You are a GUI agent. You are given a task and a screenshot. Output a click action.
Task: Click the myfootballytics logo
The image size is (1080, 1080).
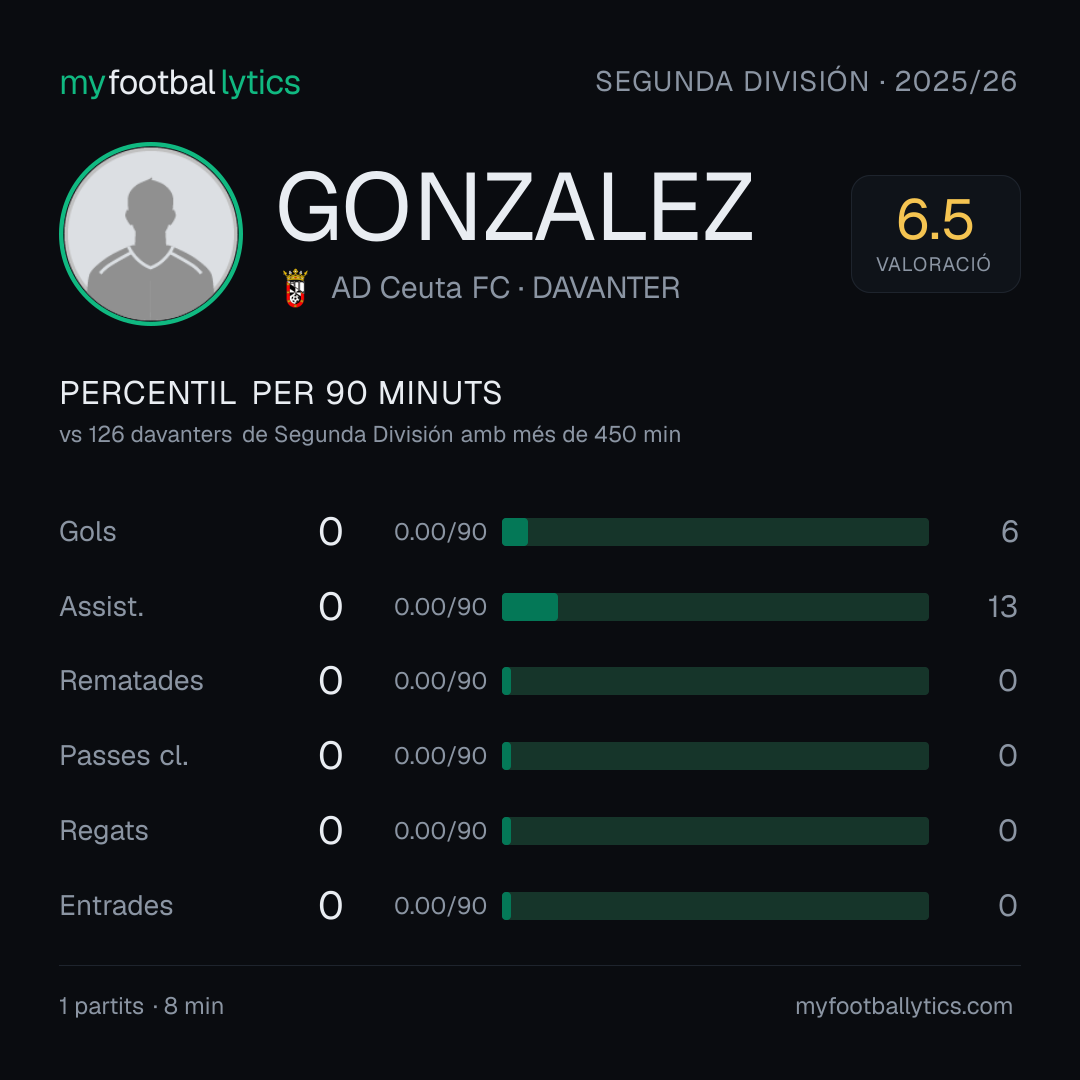click(x=180, y=83)
